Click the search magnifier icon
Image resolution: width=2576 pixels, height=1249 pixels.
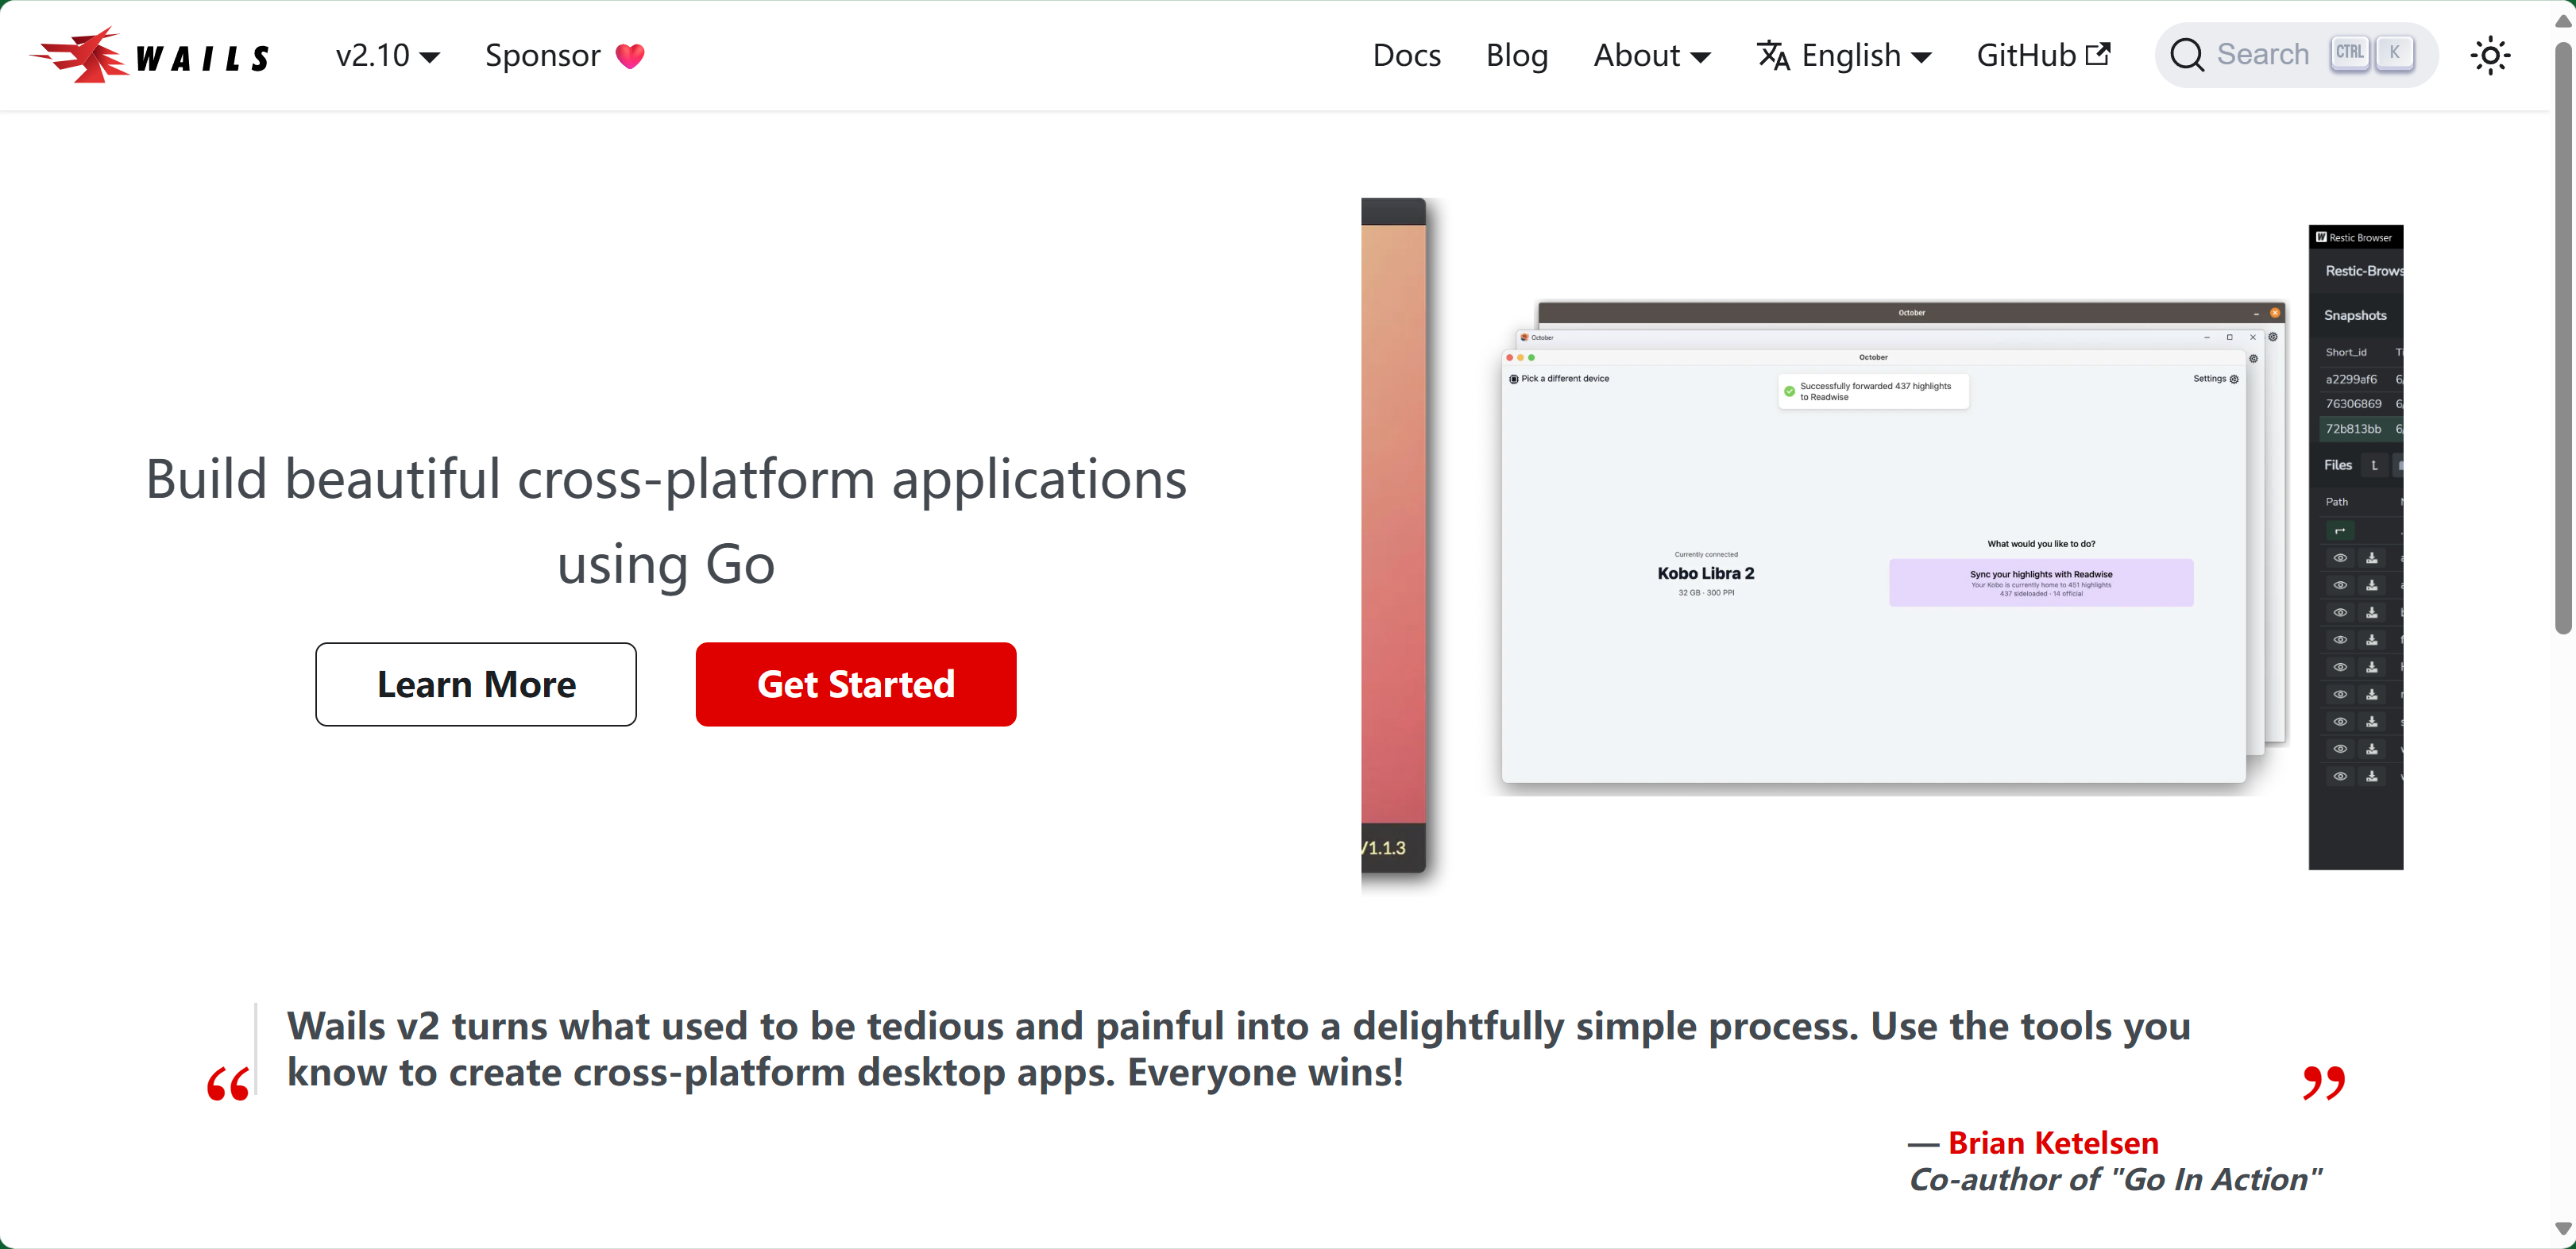click(x=2187, y=55)
